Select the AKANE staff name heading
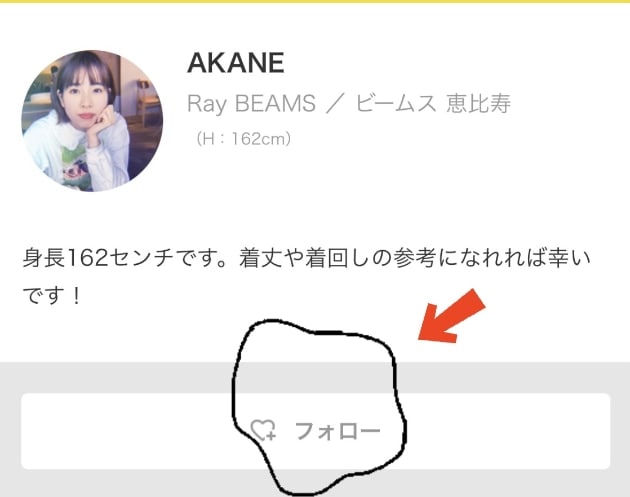This screenshot has height=497, width=630. [x=236, y=63]
